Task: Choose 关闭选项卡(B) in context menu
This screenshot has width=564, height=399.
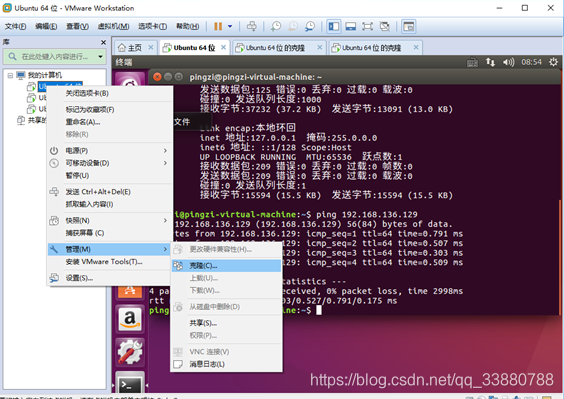Action: tap(110, 93)
